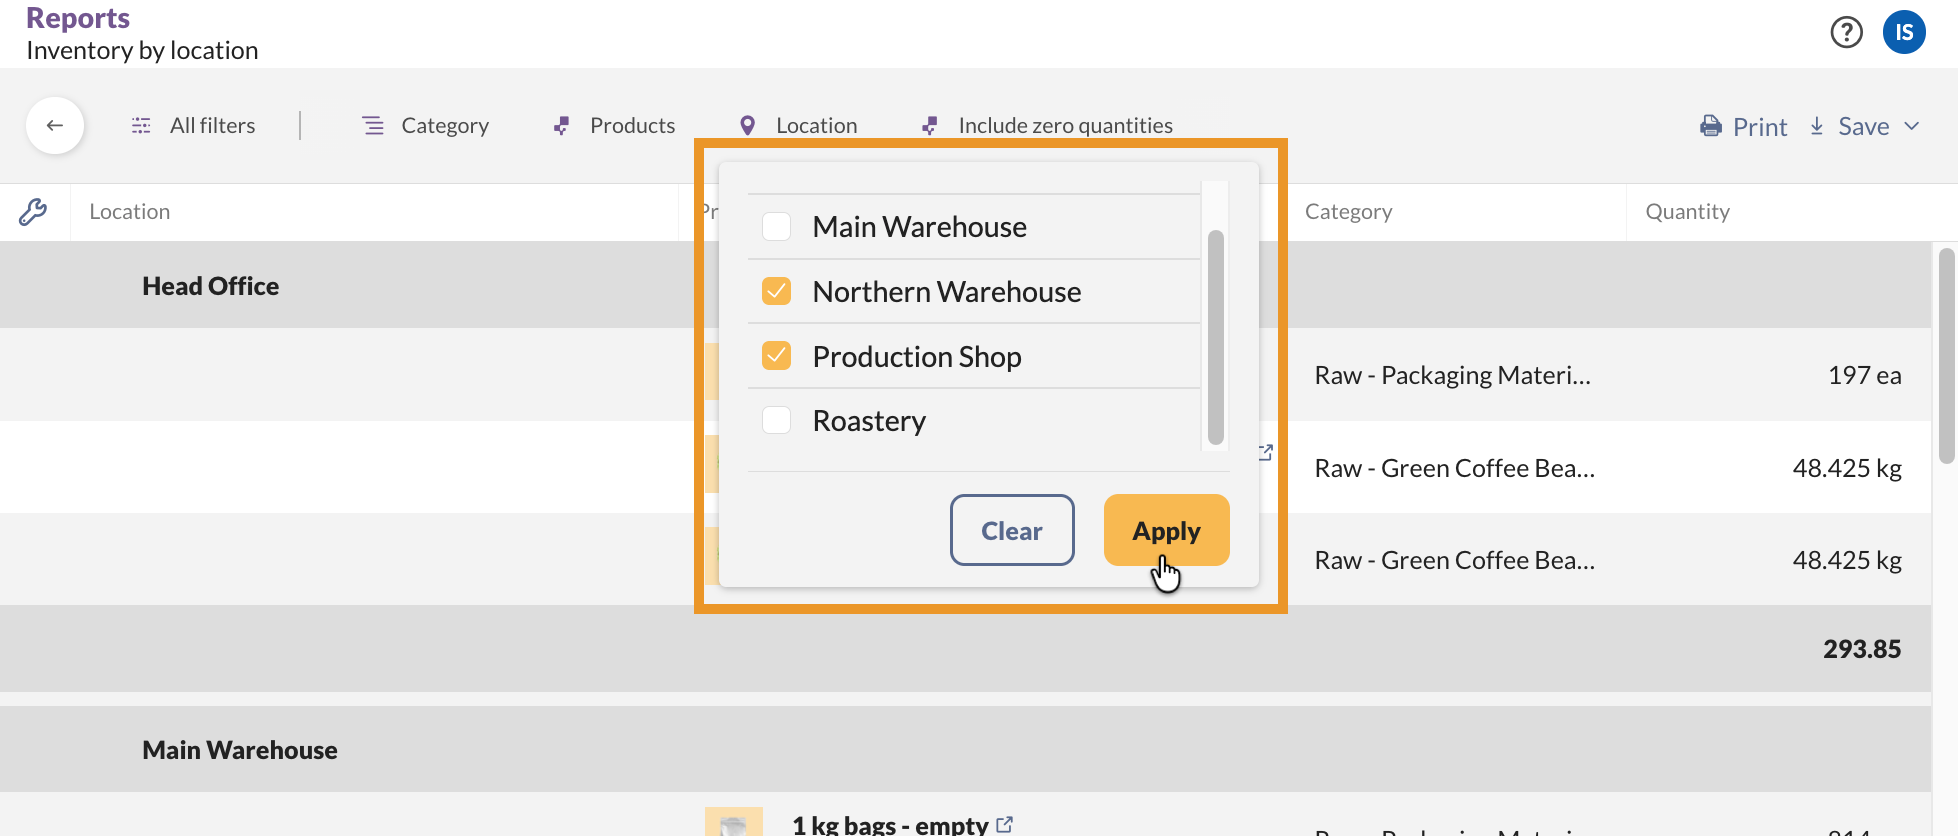Click the back arrow button
Viewport: 1958px width, 836px height.
tap(55, 125)
